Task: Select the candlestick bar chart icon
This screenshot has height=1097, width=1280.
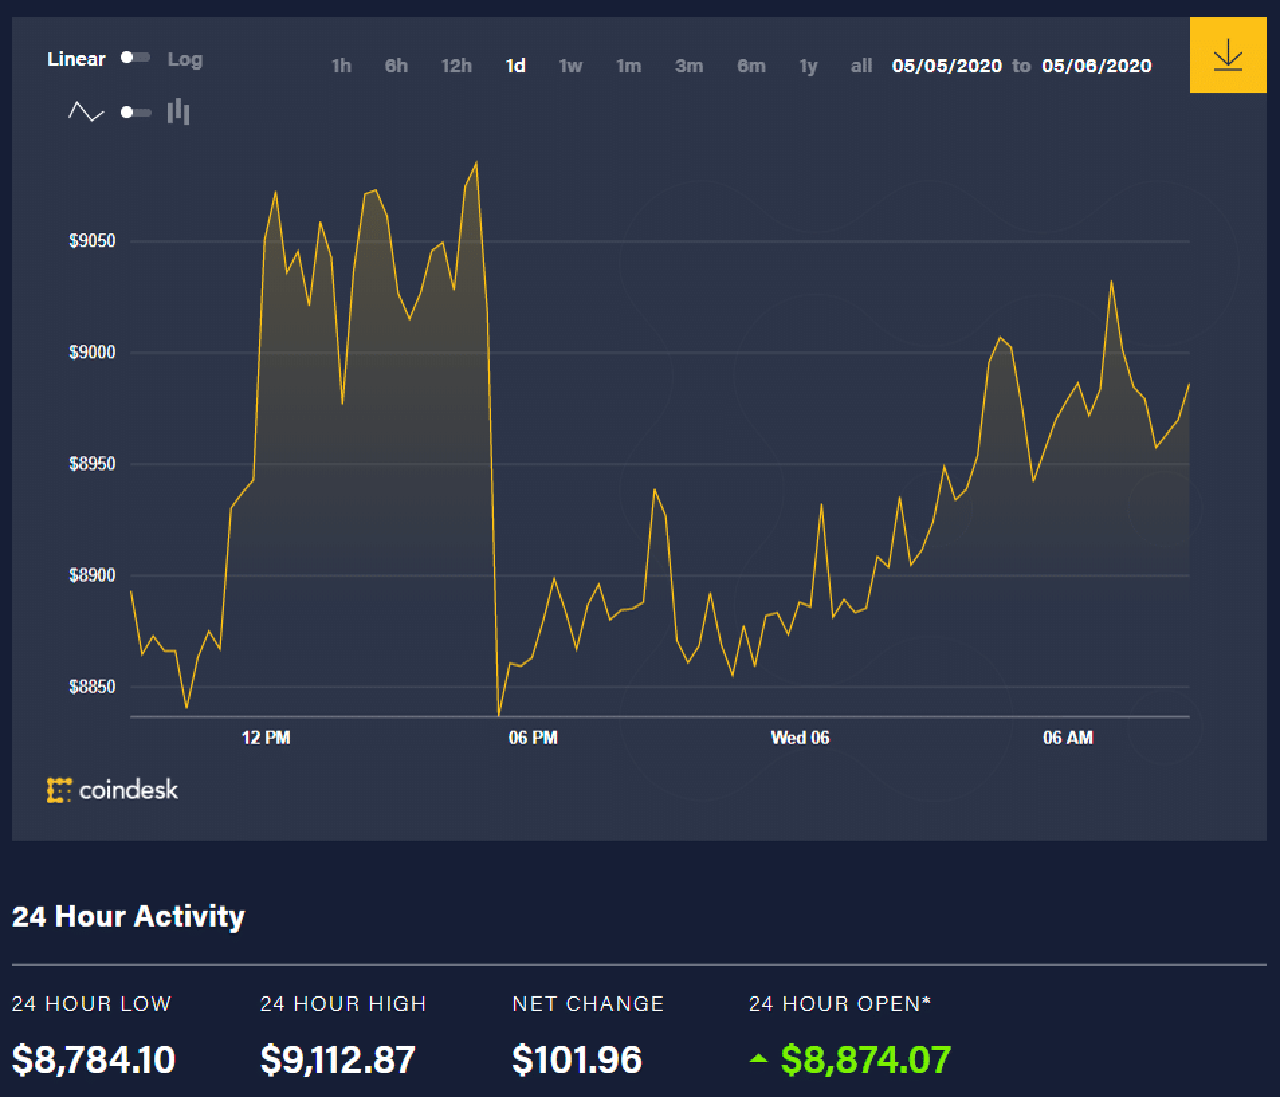Action: point(178,111)
